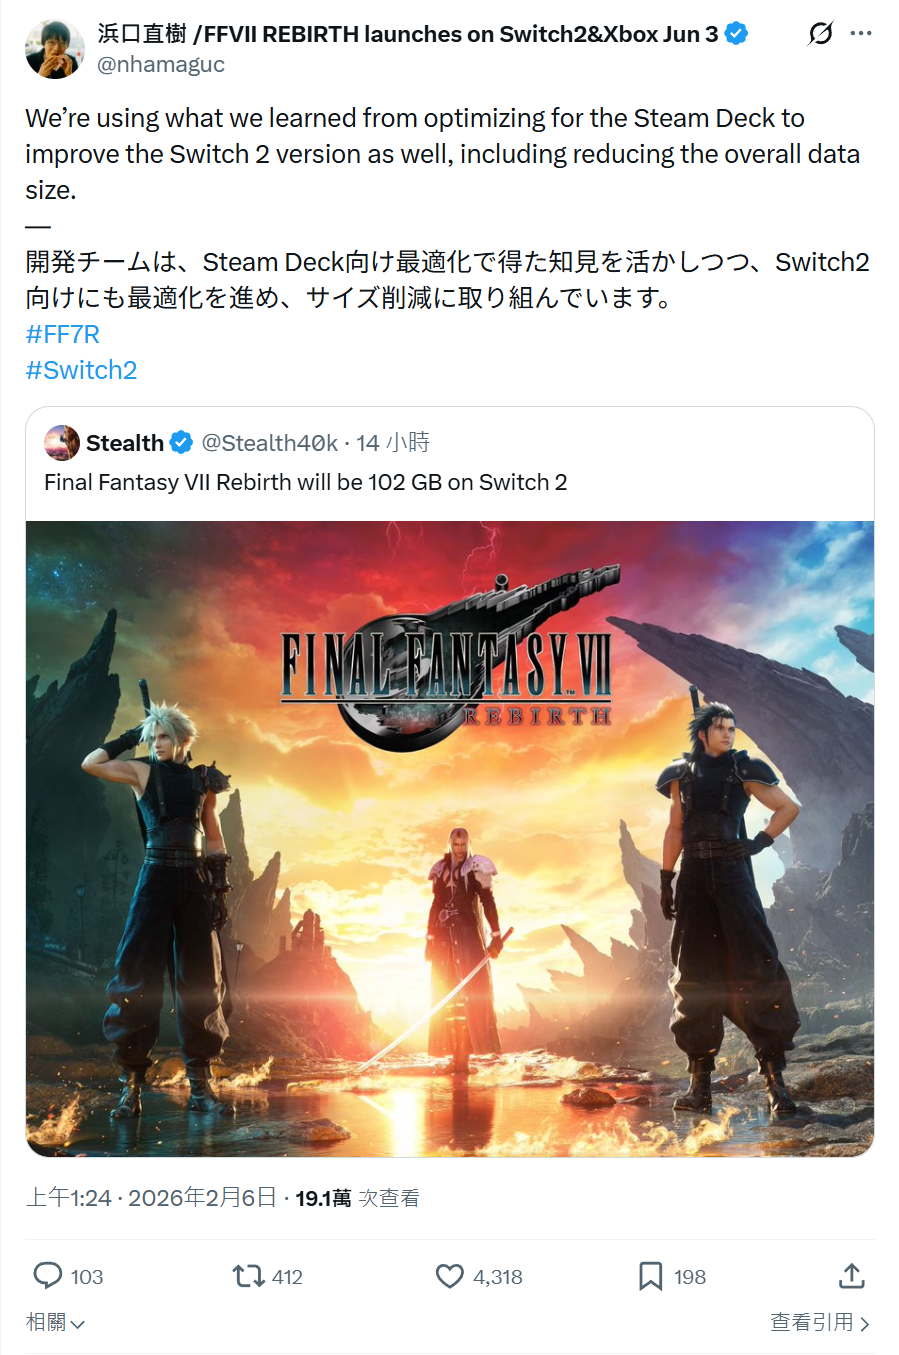Click the verified badge beside Stealth
The width and height of the screenshot is (899, 1355).
coord(181,442)
